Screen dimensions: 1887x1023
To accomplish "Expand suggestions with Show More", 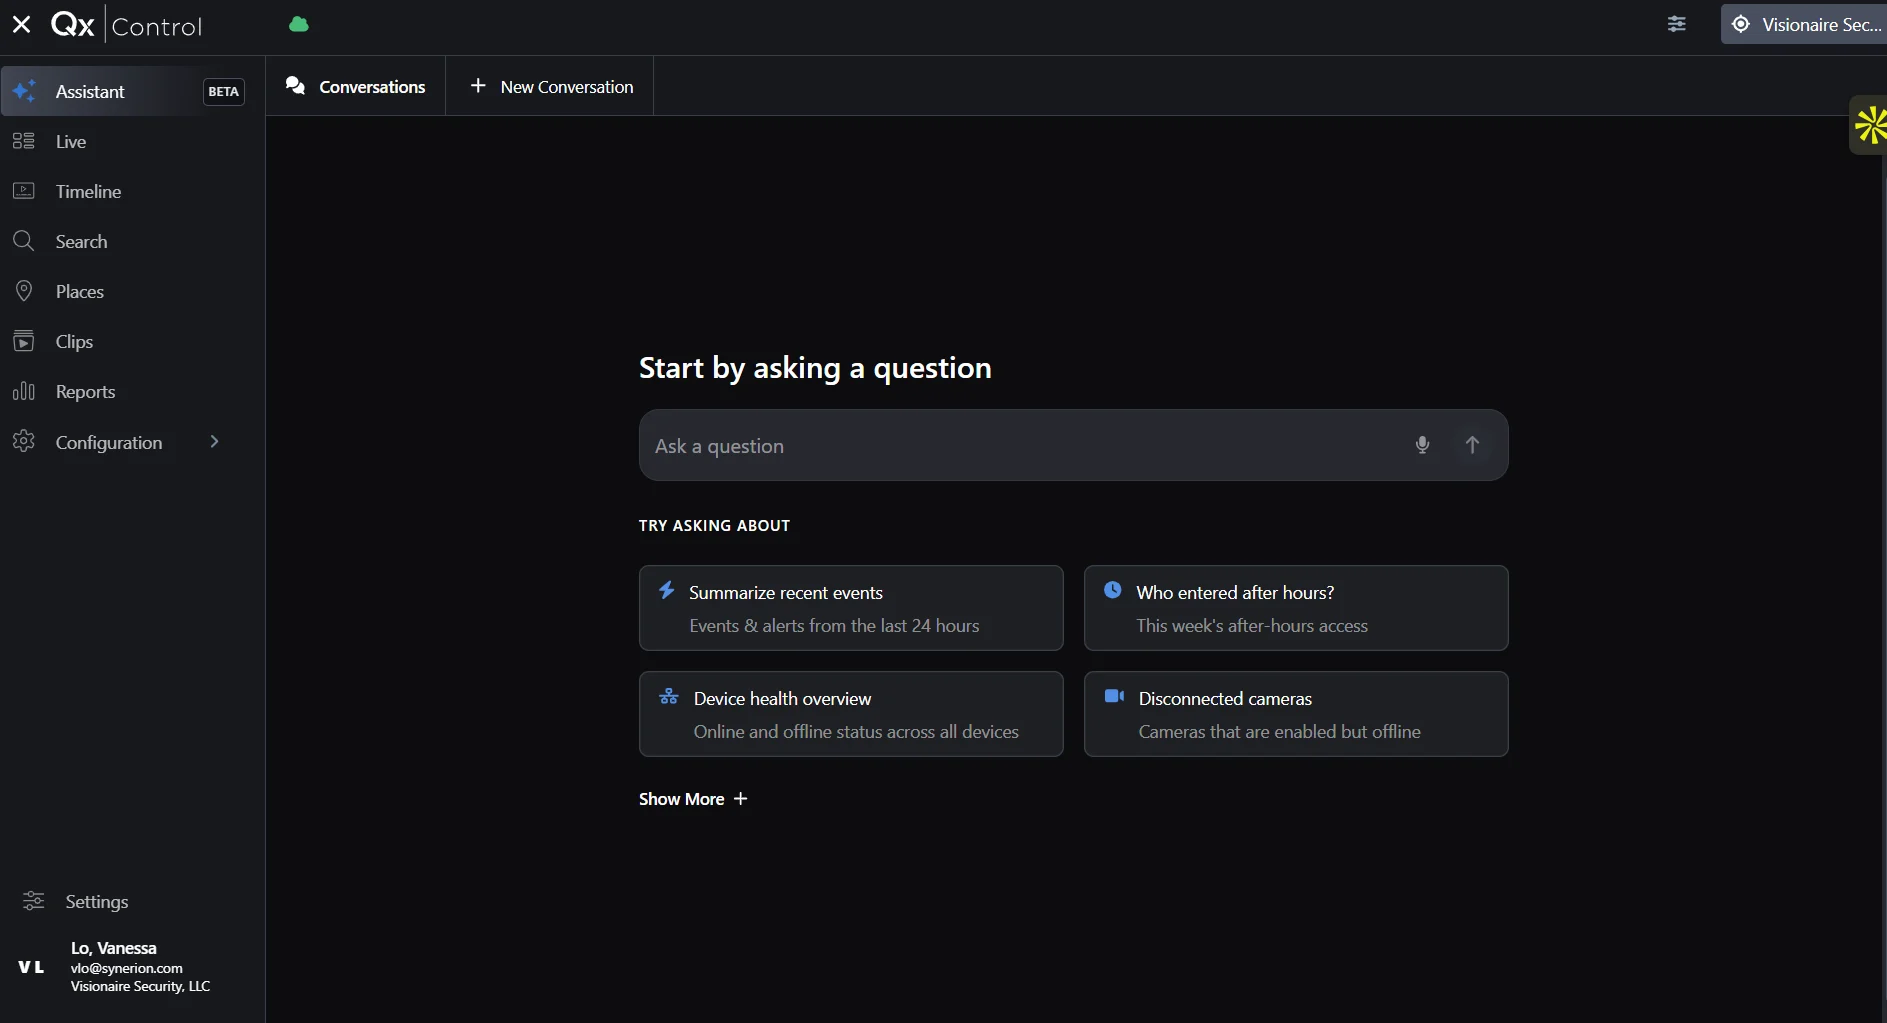I will coord(693,799).
